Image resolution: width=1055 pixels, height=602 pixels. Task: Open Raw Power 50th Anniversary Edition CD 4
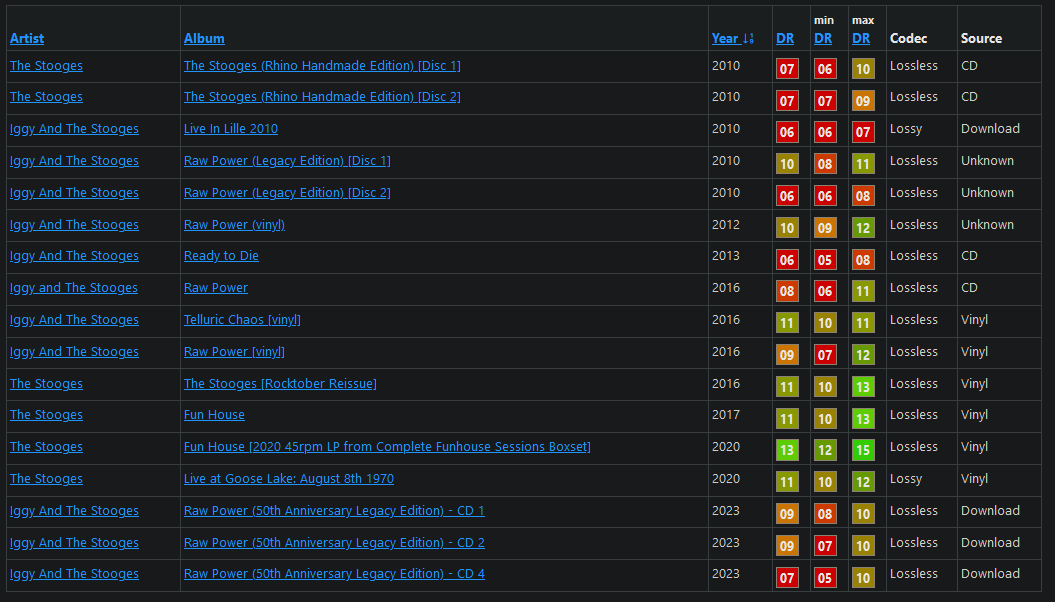[334, 574]
